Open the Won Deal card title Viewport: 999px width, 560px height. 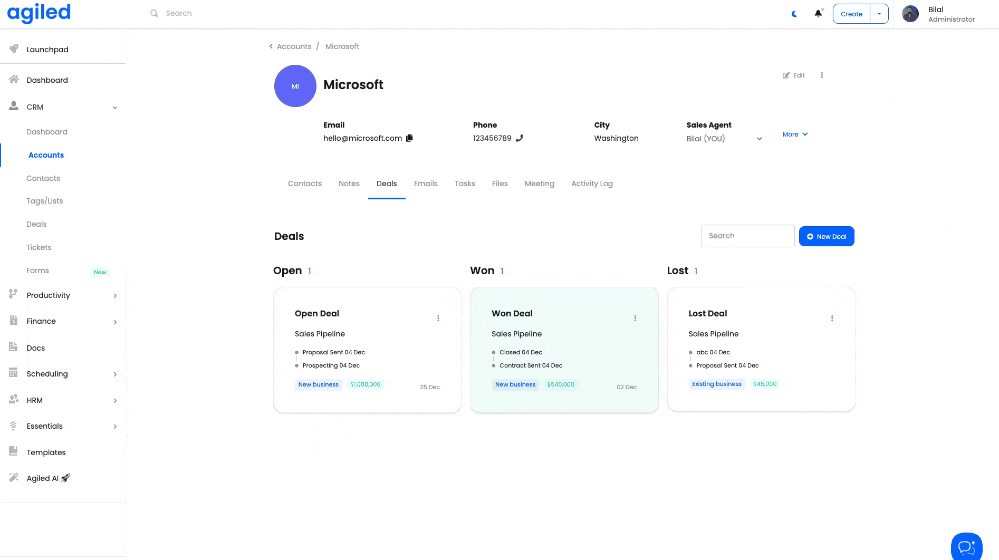pos(512,313)
